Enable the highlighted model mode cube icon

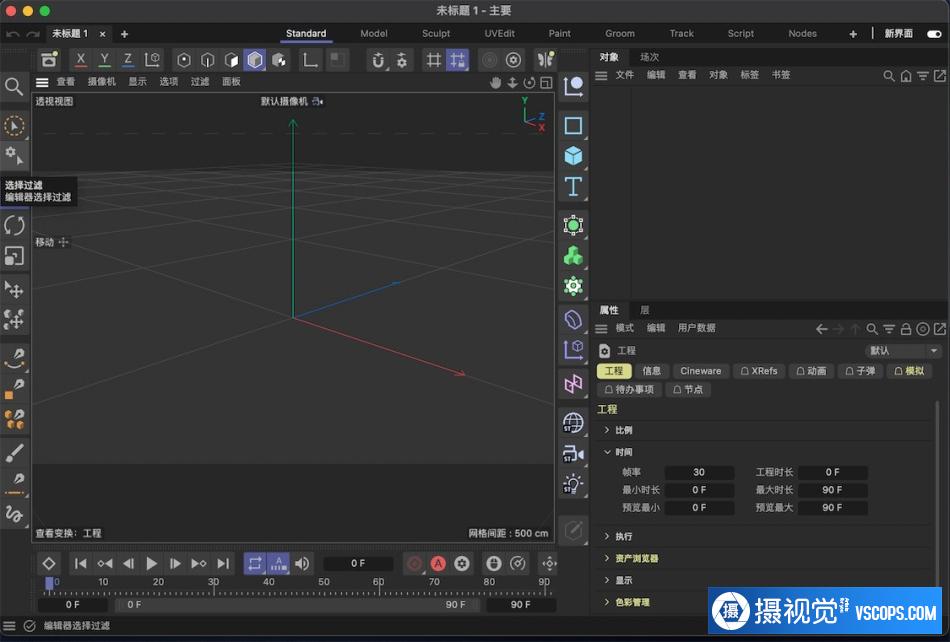coord(255,59)
